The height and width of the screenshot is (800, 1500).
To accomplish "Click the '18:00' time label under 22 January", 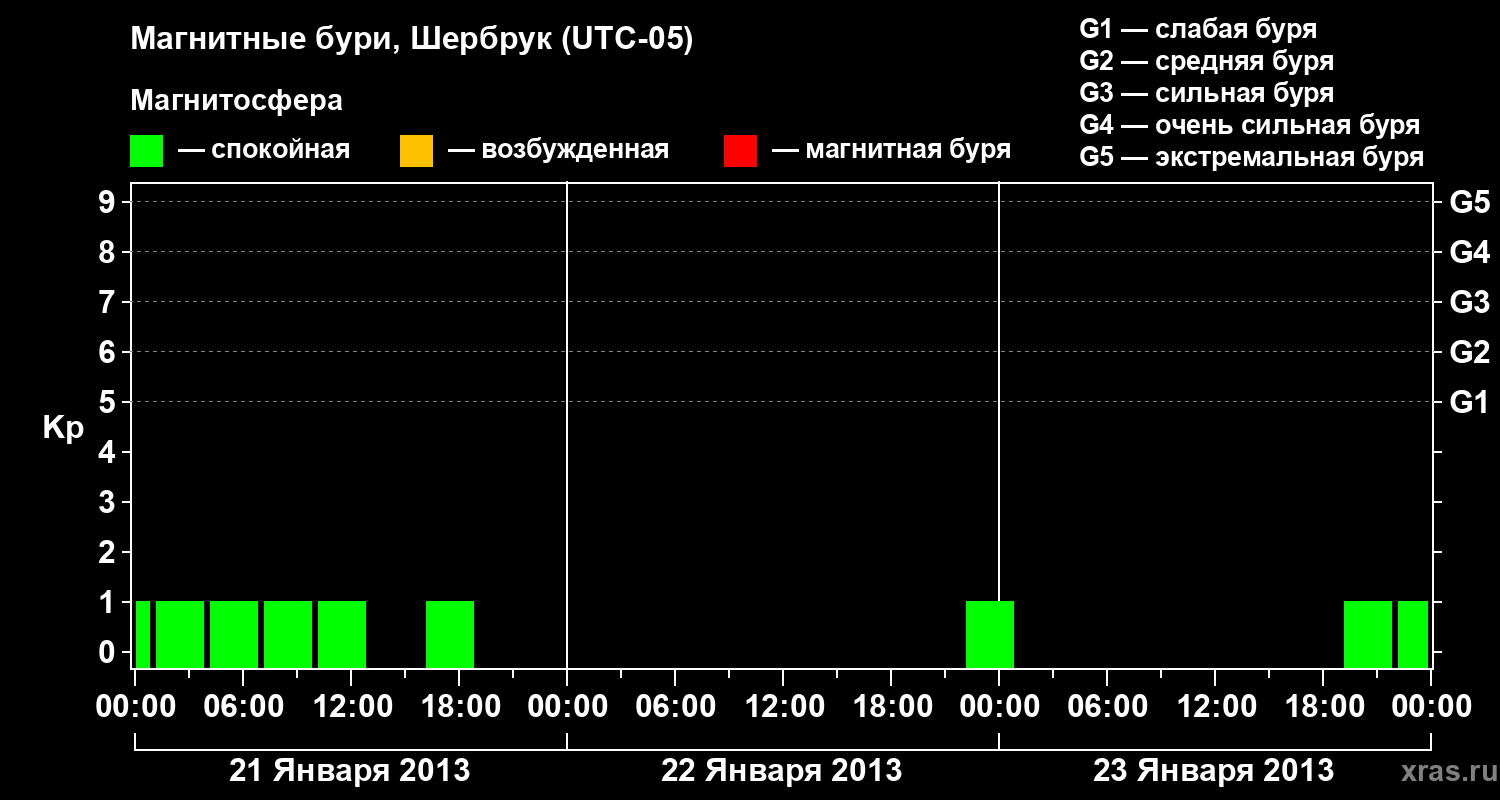I will [x=891, y=707].
